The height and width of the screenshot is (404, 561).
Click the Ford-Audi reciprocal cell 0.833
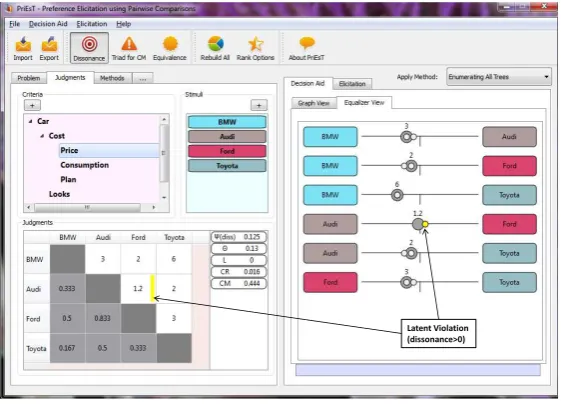click(x=103, y=319)
